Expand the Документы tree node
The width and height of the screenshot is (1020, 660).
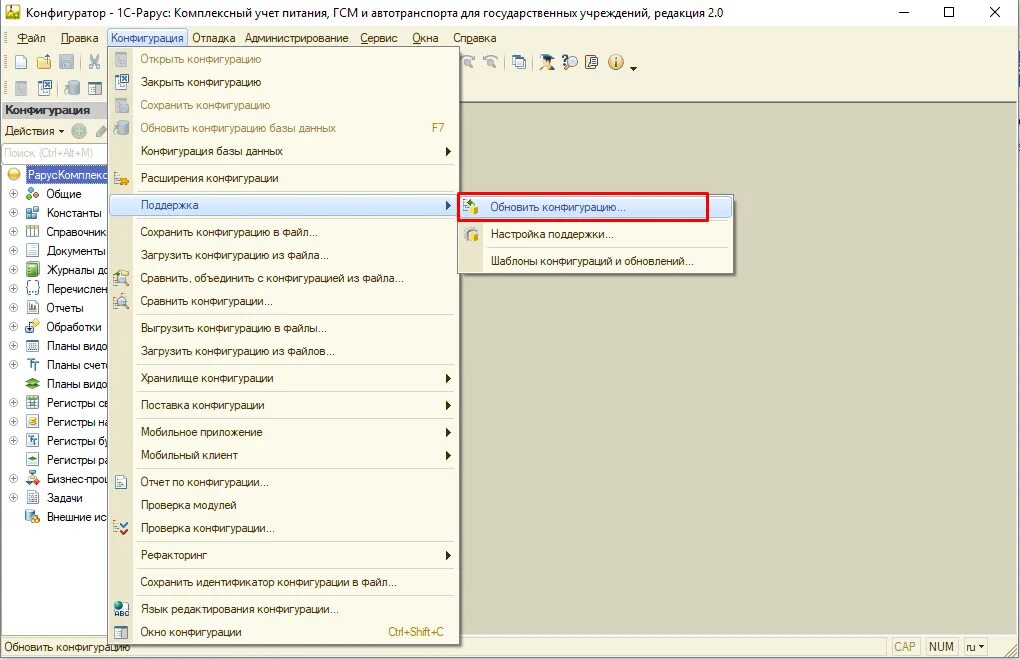13,250
